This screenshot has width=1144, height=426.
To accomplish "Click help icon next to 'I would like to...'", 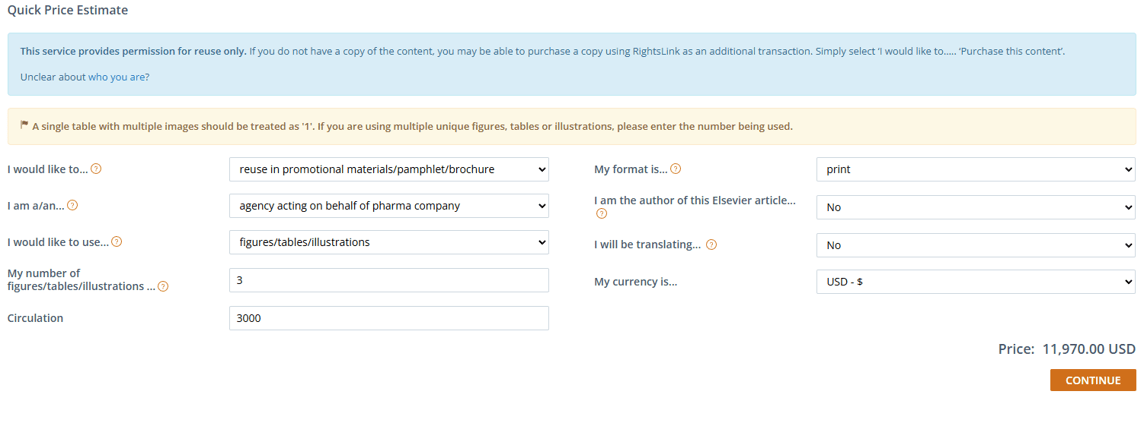I will pyautogui.click(x=96, y=169).
